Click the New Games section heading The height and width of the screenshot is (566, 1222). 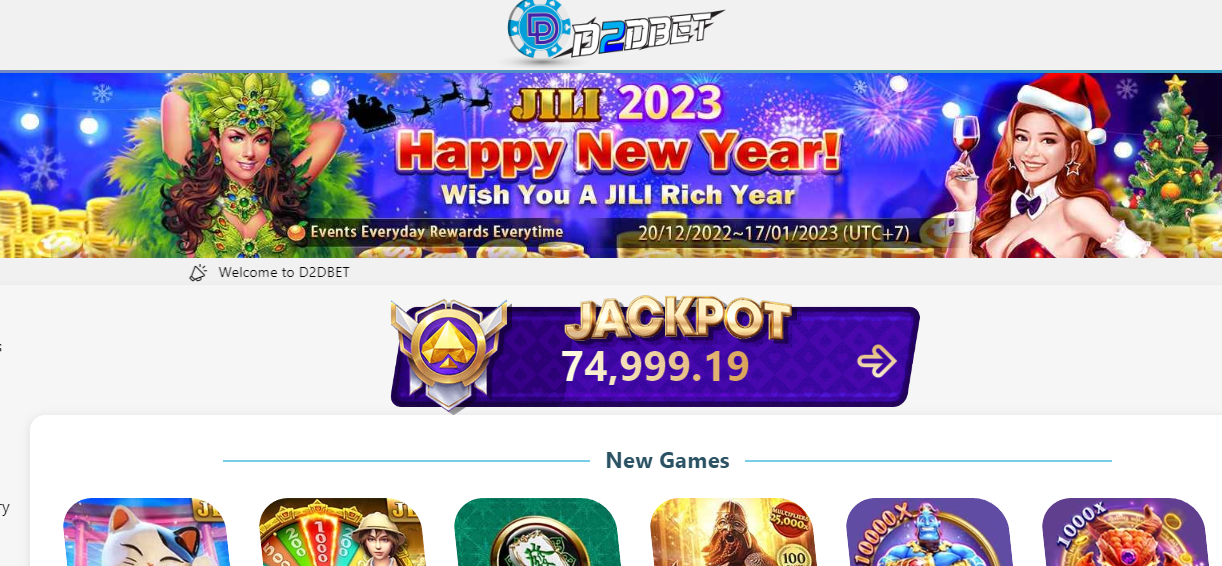(667, 461)
